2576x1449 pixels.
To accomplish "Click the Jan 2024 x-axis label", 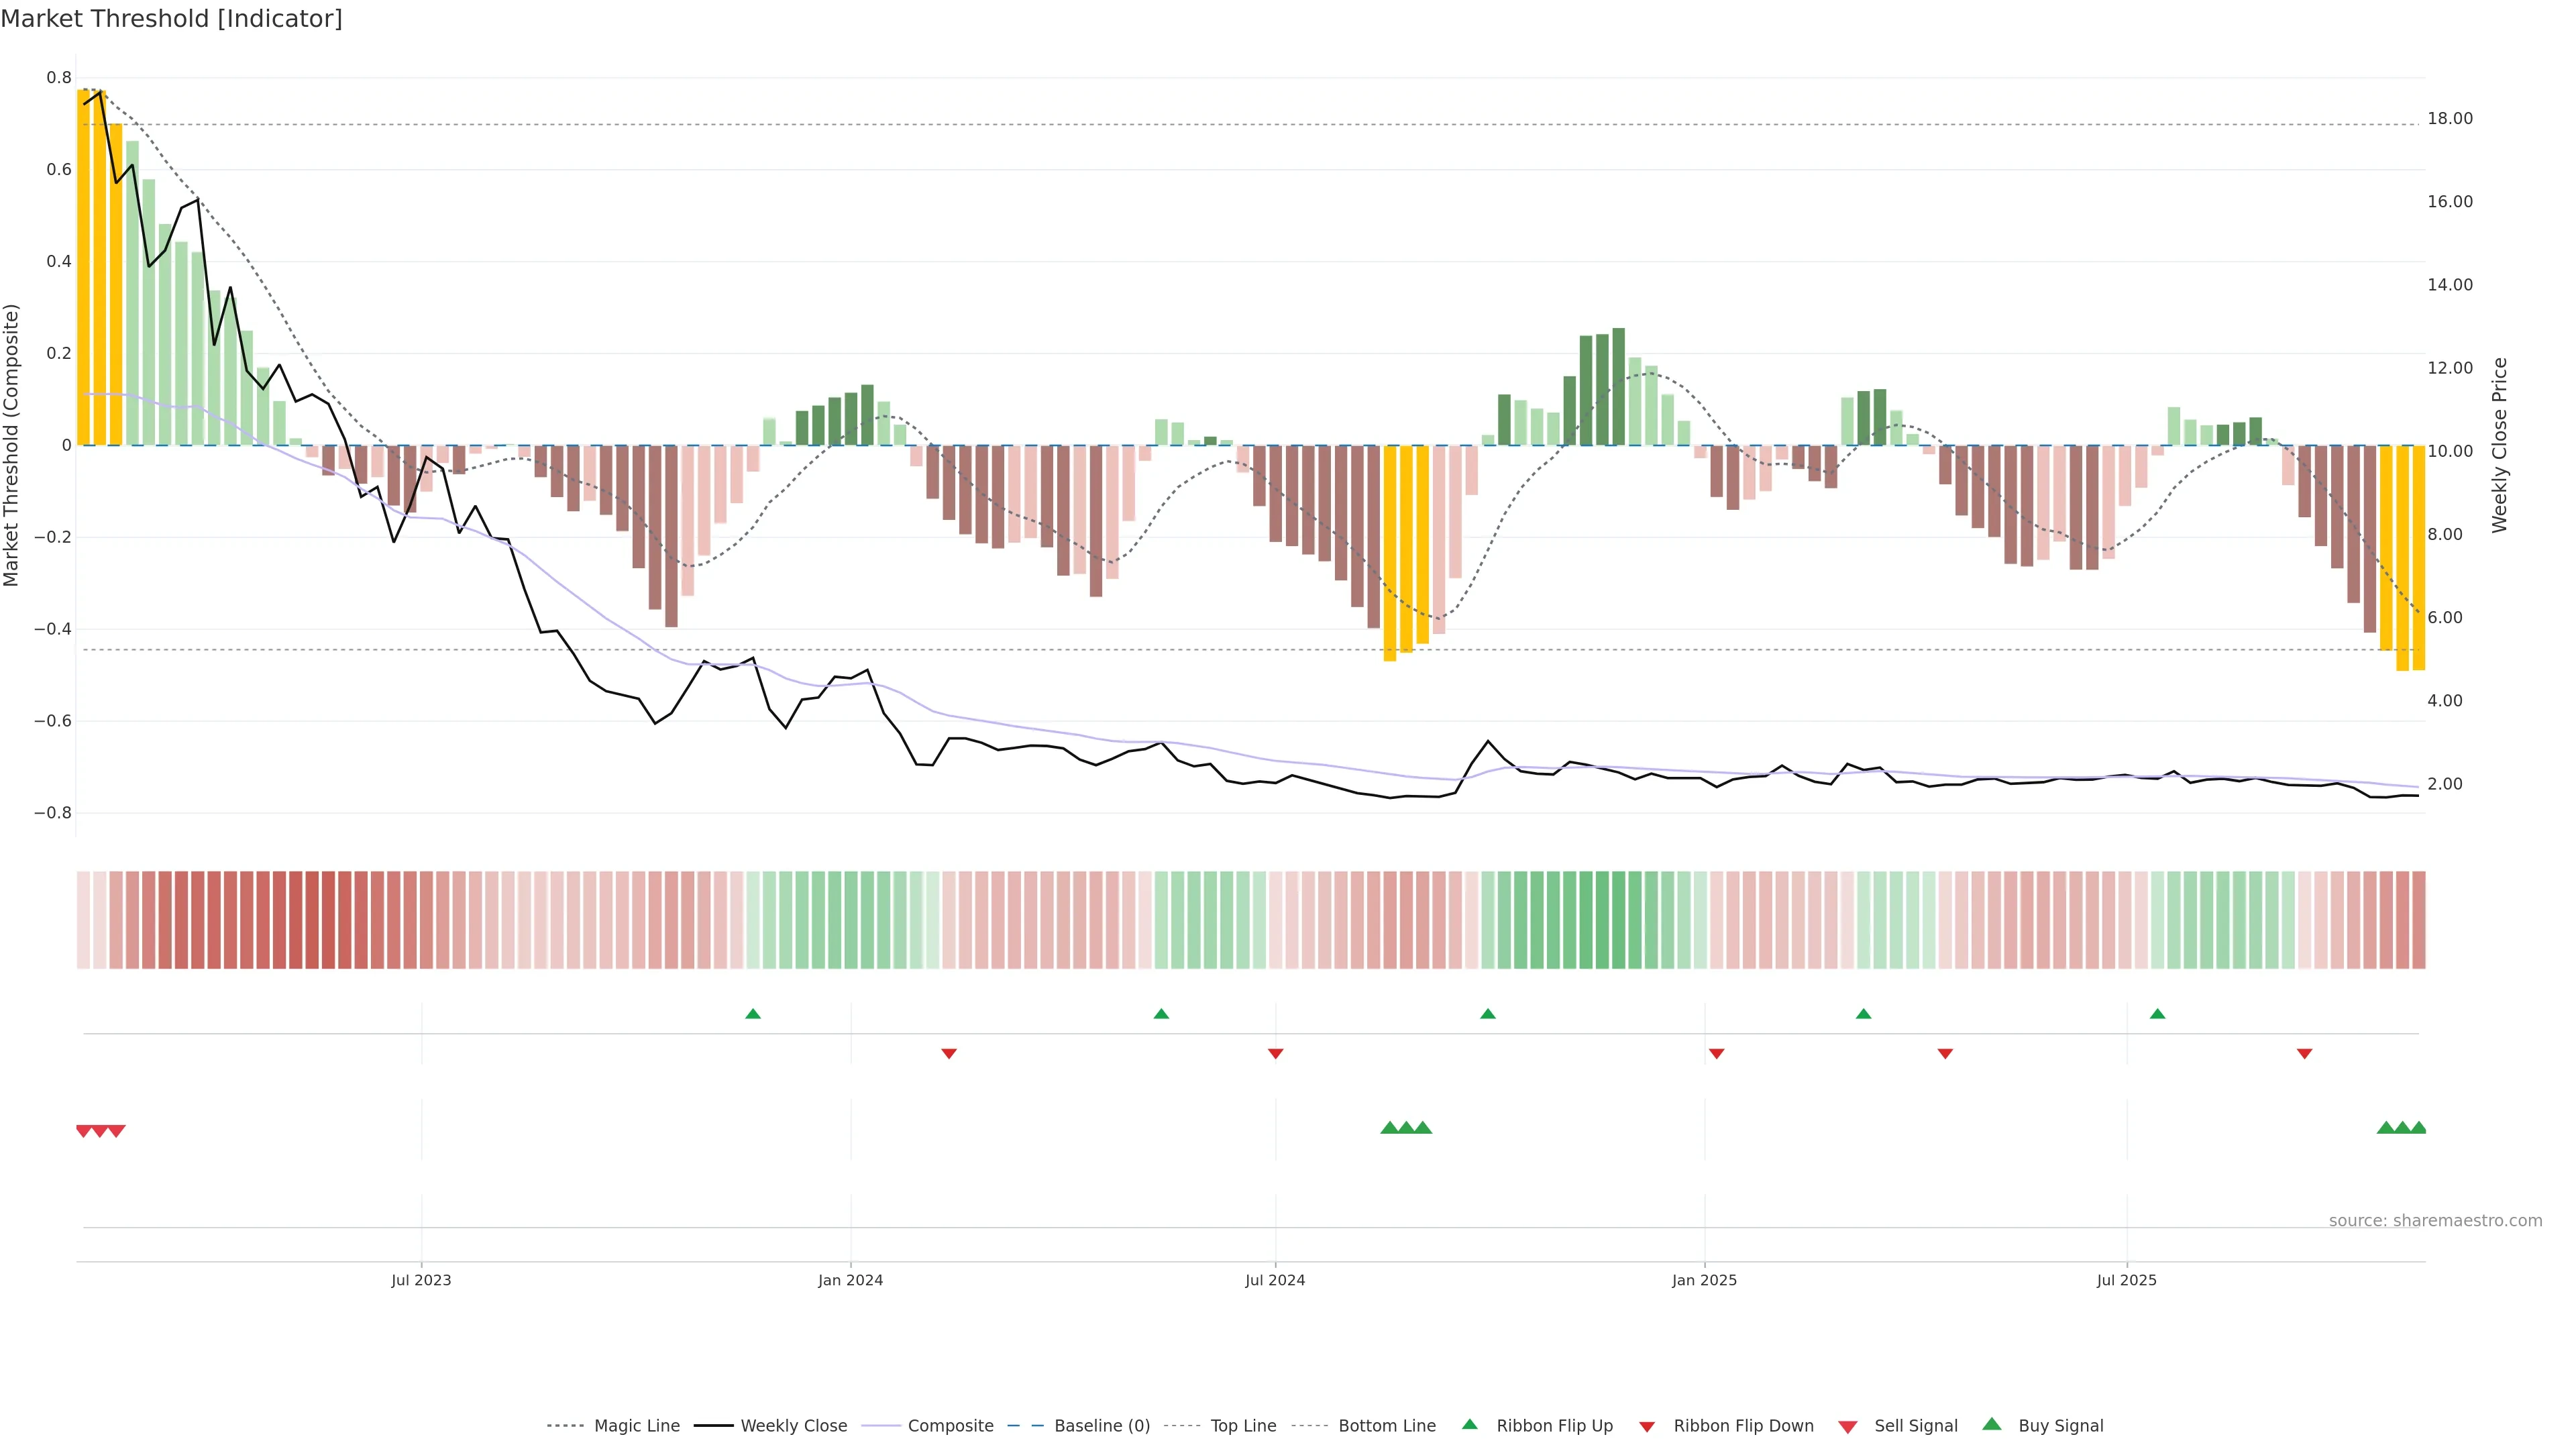I will coord(850,1280).
